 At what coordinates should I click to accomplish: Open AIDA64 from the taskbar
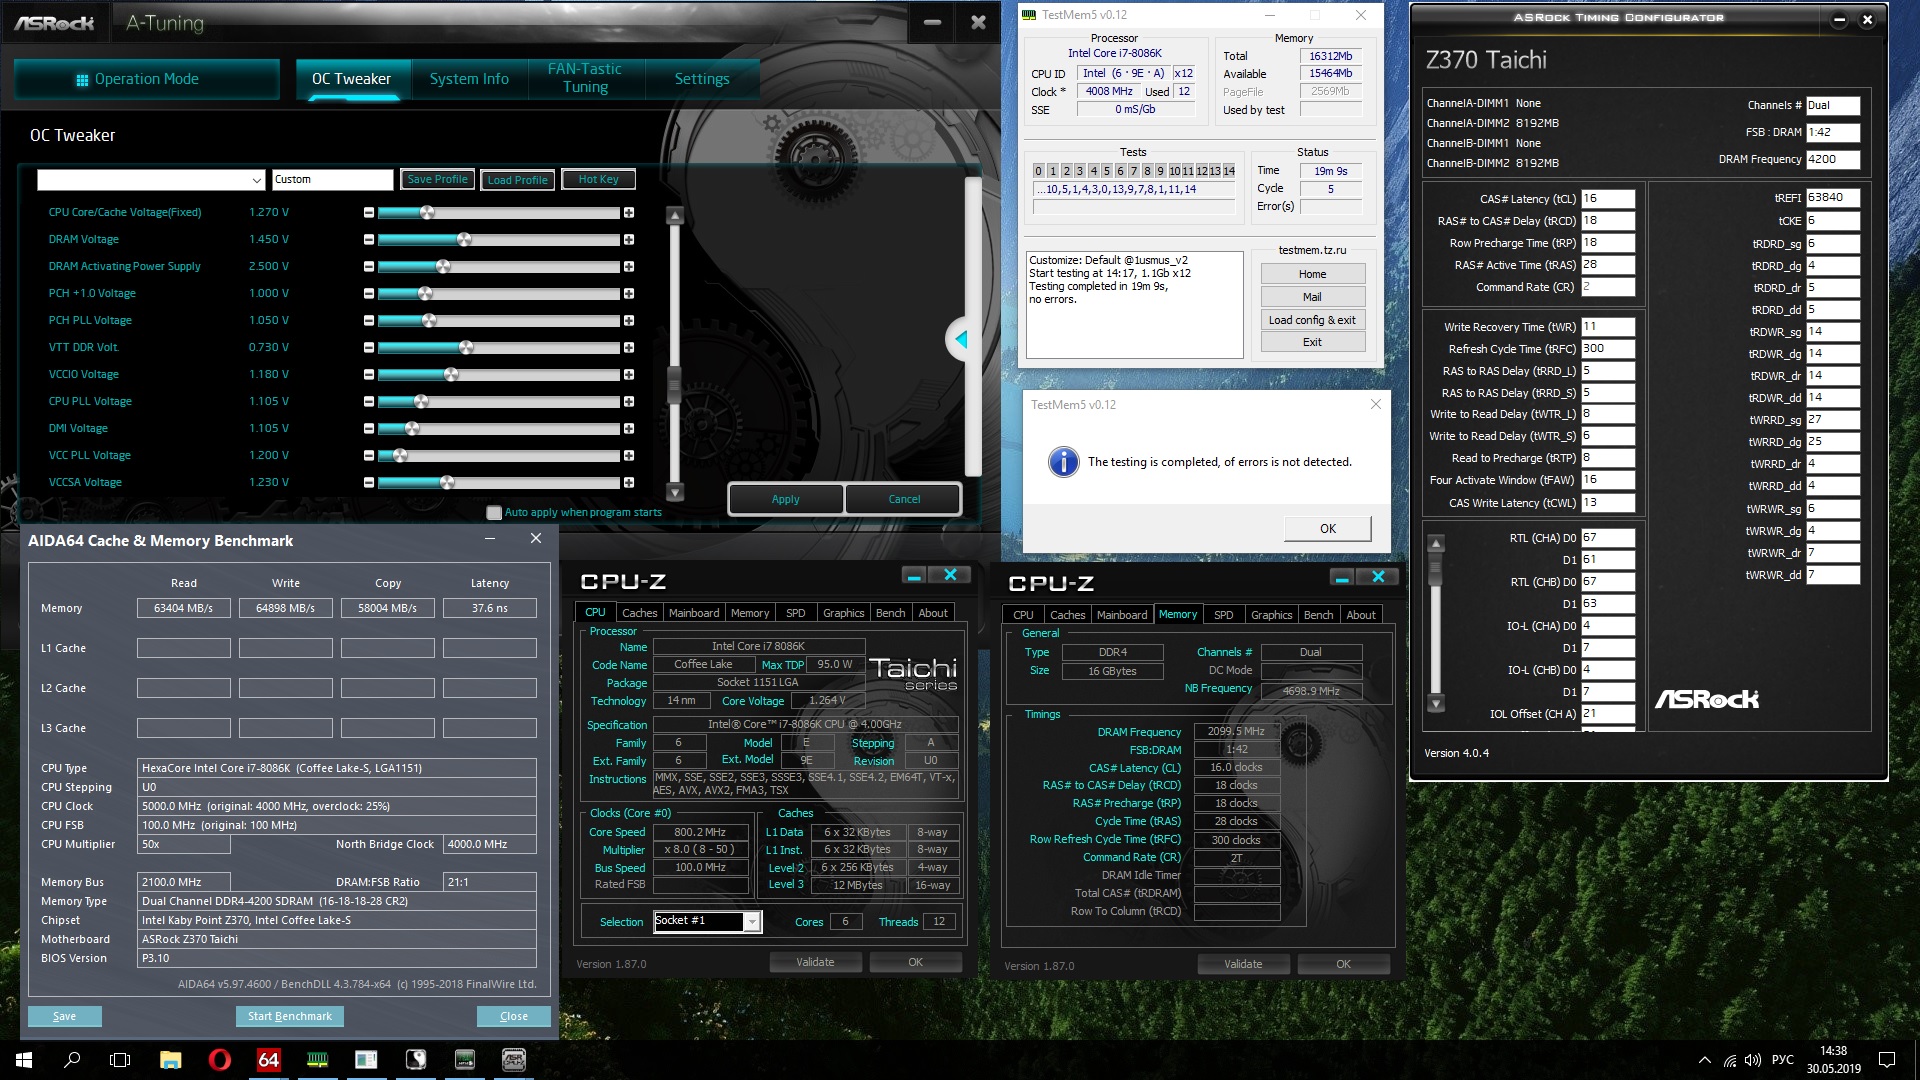click(x=268, y=1060)
